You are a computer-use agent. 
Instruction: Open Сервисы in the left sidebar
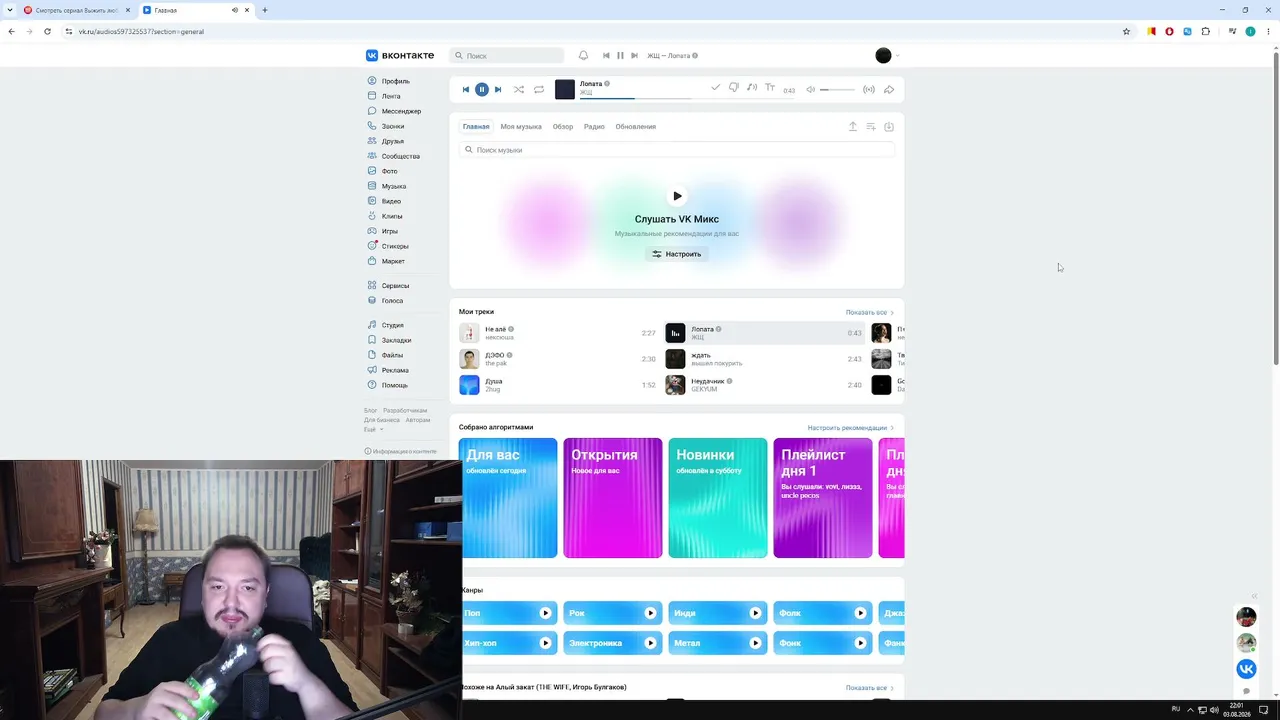[x=388, y=286]
